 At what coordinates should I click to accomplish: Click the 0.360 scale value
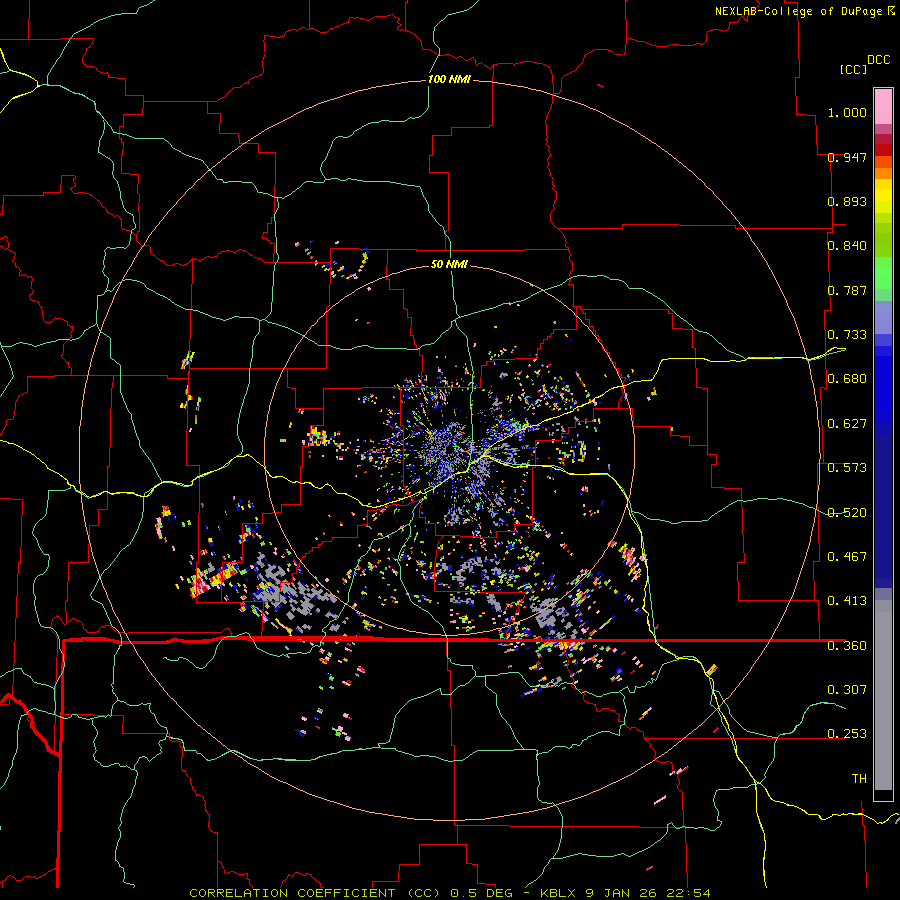[x=847, y=646]
